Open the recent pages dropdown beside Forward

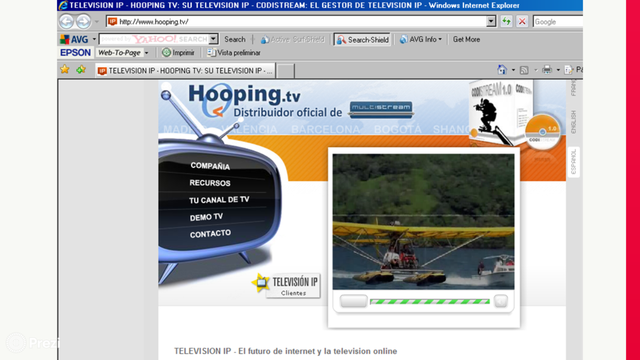97,22
